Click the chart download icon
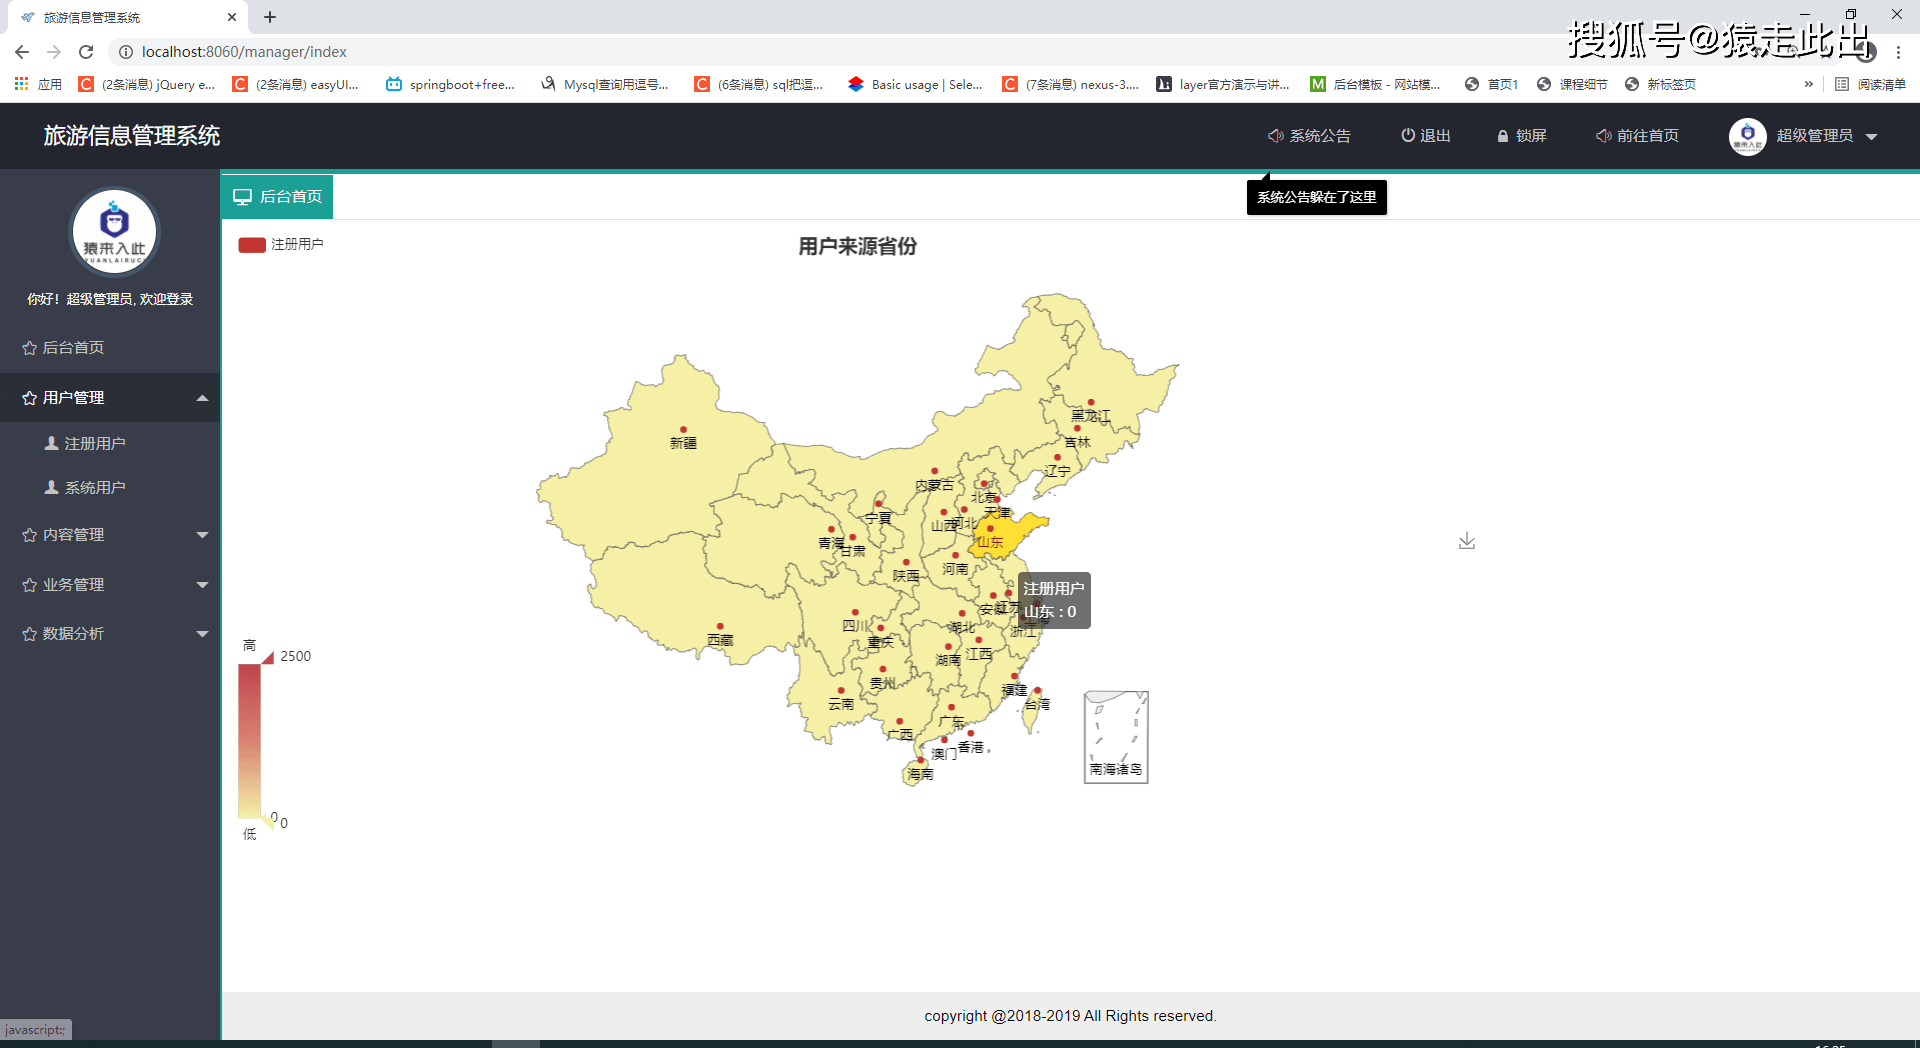Image resolution: width=1920 pixels, height=1048 pixels. 1467,541
